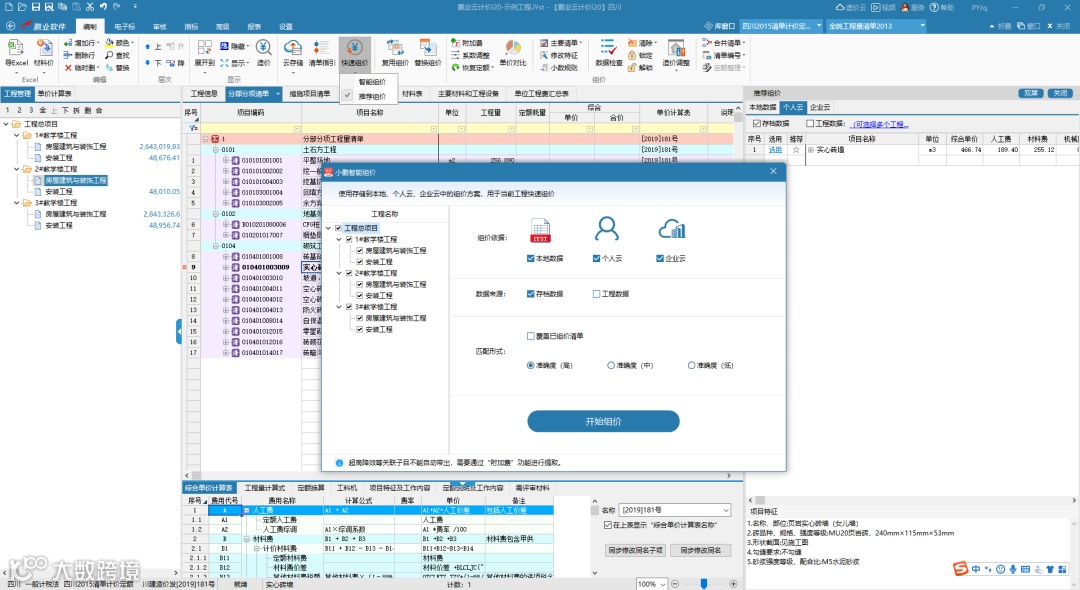1080x590 pixels.
Task: Select 智能组价 in the dropdown menu
Action: coord(372,82)
